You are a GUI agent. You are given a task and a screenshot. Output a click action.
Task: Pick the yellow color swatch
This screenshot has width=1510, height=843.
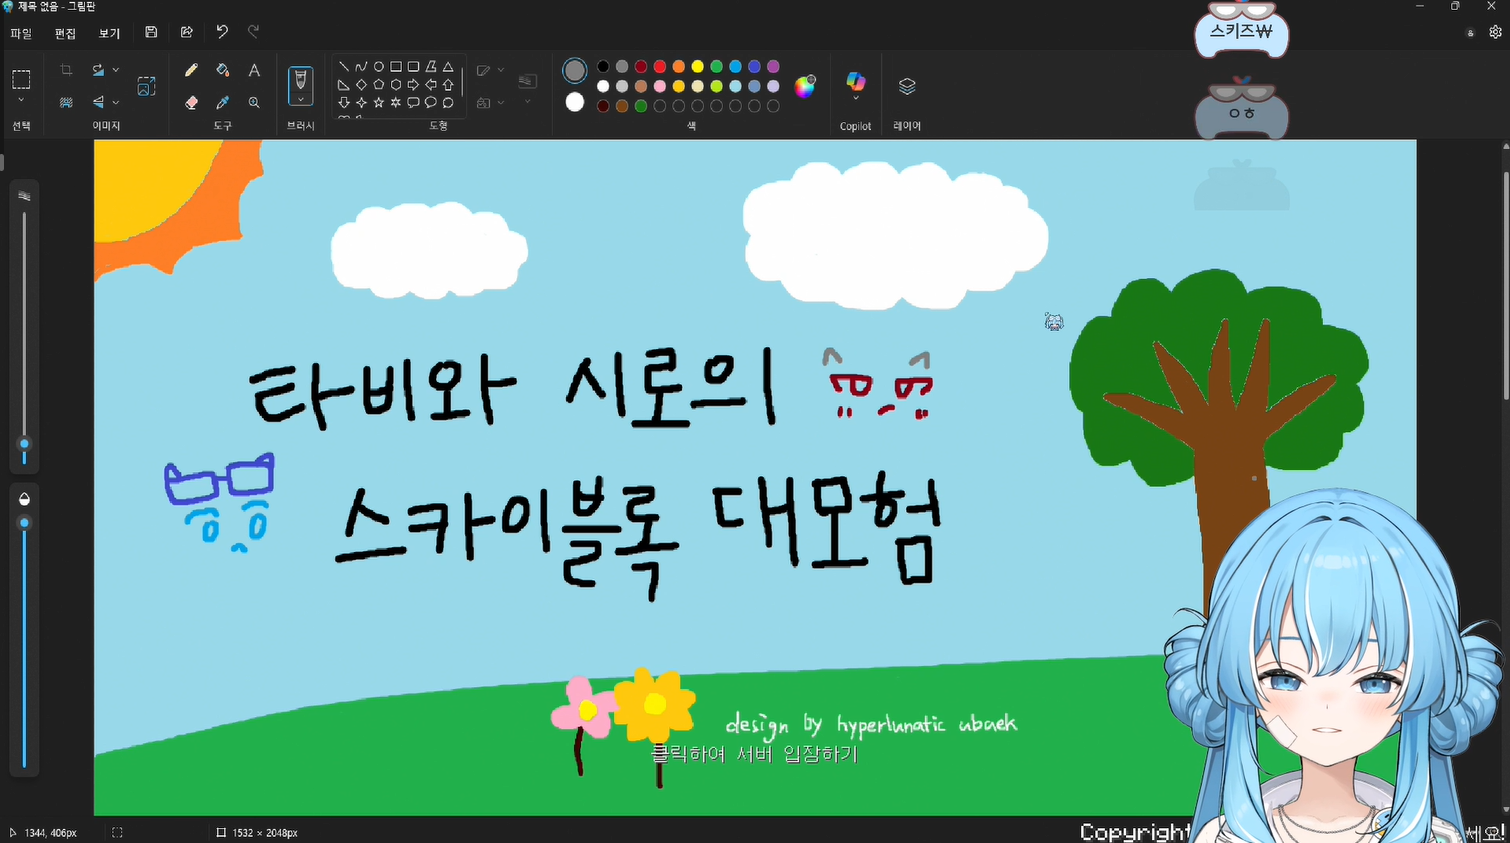pyautogui.click(x=698, y=67)
